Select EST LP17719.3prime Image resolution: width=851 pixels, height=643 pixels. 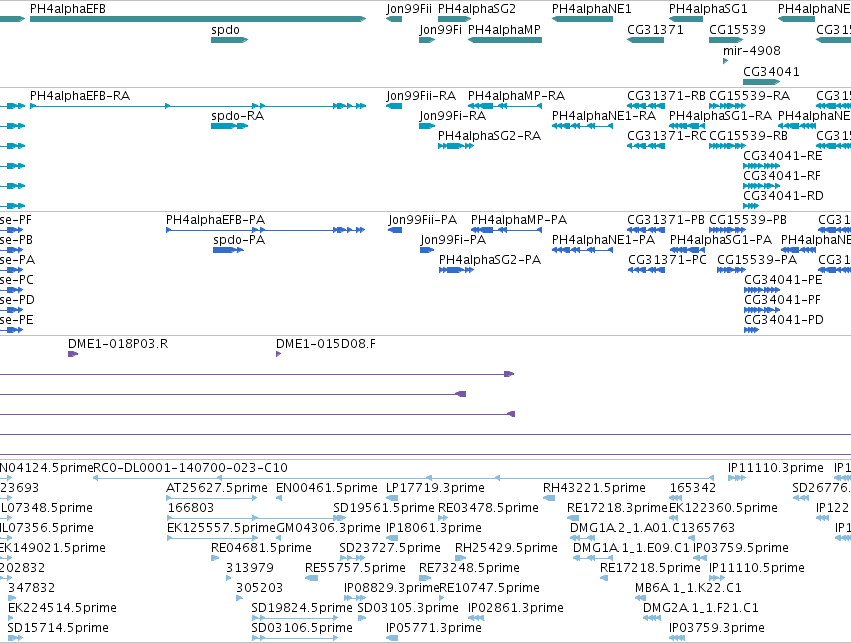click(x=392, y=498)
